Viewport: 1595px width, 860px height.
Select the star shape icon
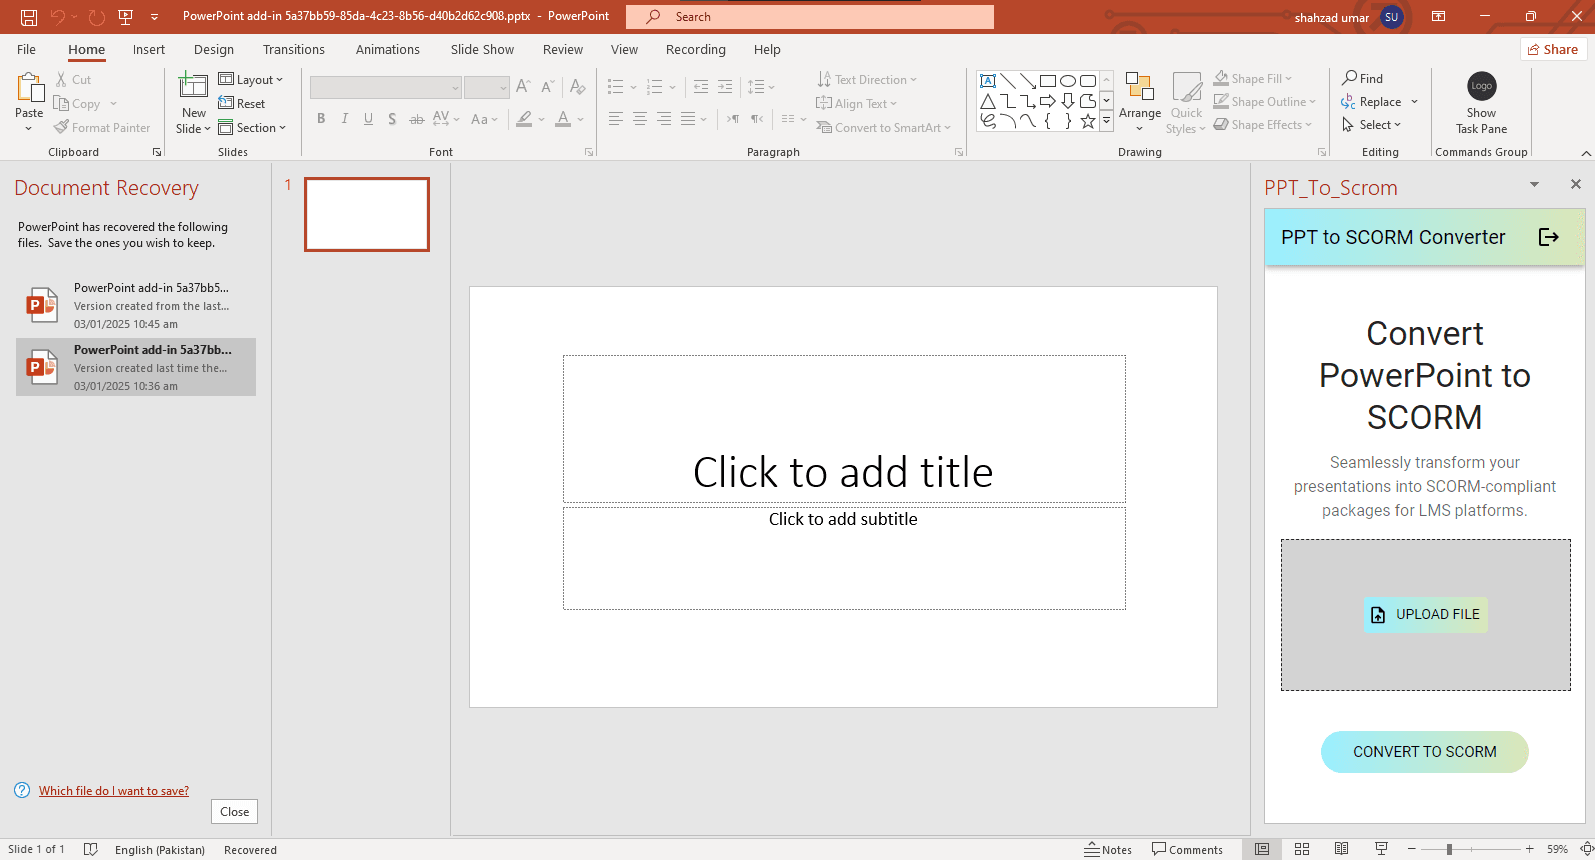[x=1088, y=121]
